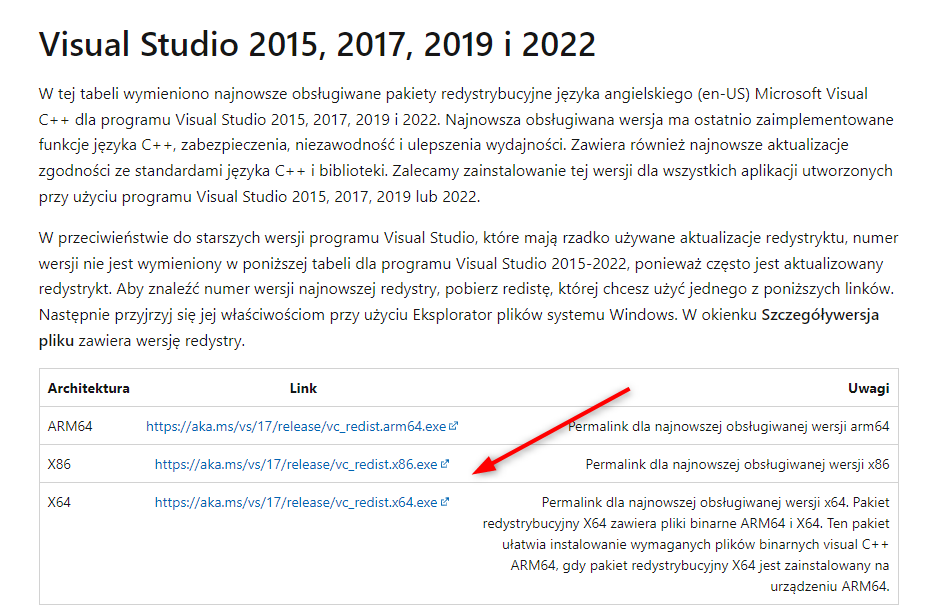Click the external-link icon after the ARM64 URL
The width and height of the screenshot is (928, 615).
coord(454,426)
